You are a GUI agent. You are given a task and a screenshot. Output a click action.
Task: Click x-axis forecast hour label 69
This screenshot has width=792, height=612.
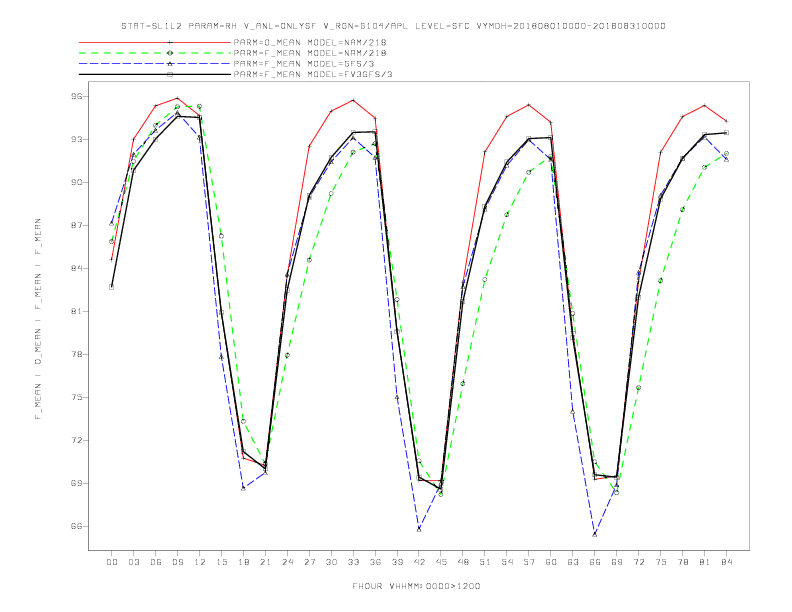coord(617,562)
